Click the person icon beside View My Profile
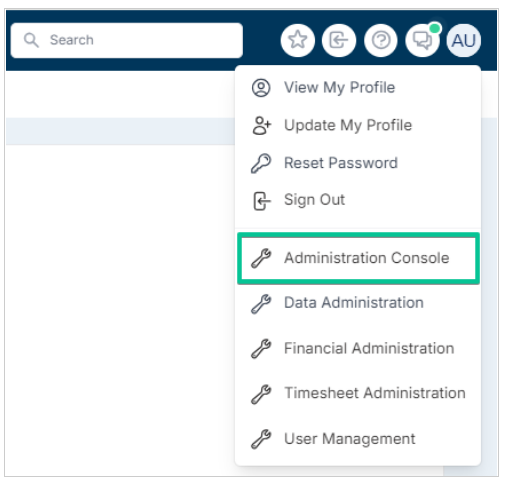The width and height of the screenshot is (510, 484). (261, 88)
